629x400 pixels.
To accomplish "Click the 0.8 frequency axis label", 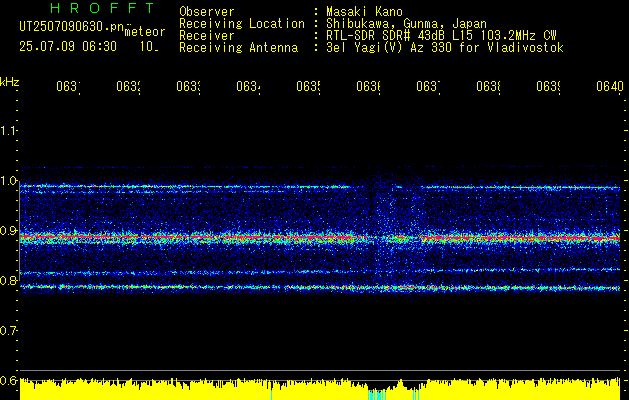I will [8, 280].
